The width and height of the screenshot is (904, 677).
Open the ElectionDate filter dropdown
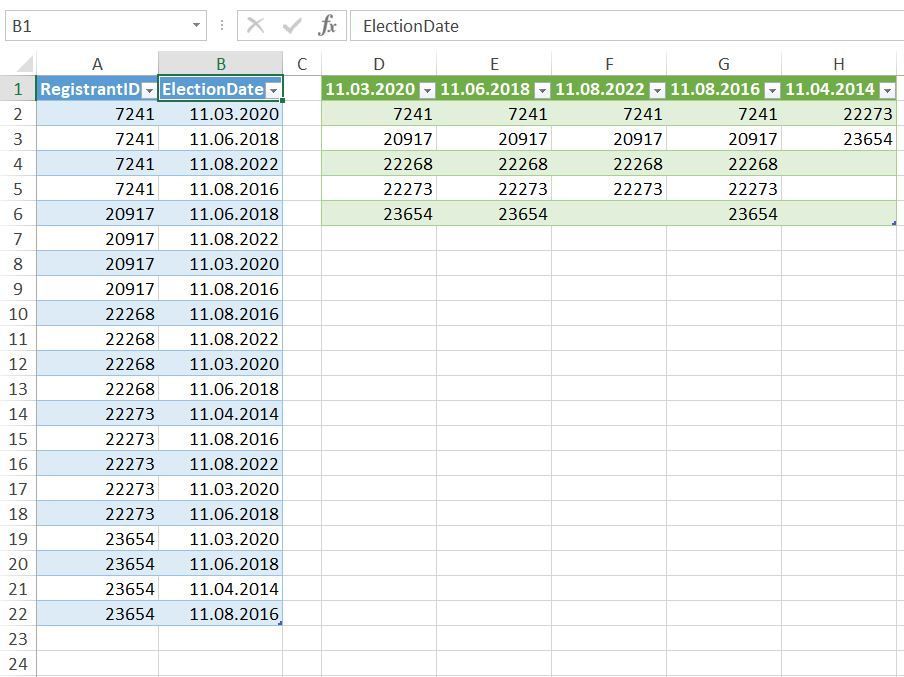tap(274, 91)
